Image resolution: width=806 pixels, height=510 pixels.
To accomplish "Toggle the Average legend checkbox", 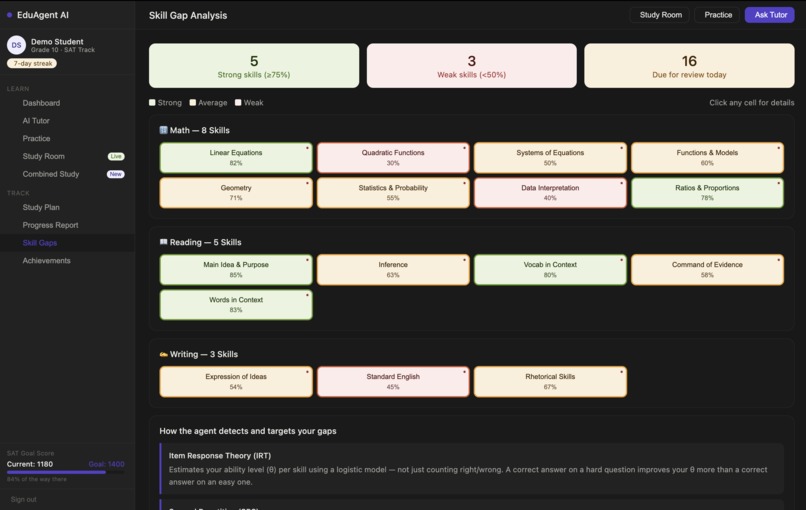I will (193, 102).
